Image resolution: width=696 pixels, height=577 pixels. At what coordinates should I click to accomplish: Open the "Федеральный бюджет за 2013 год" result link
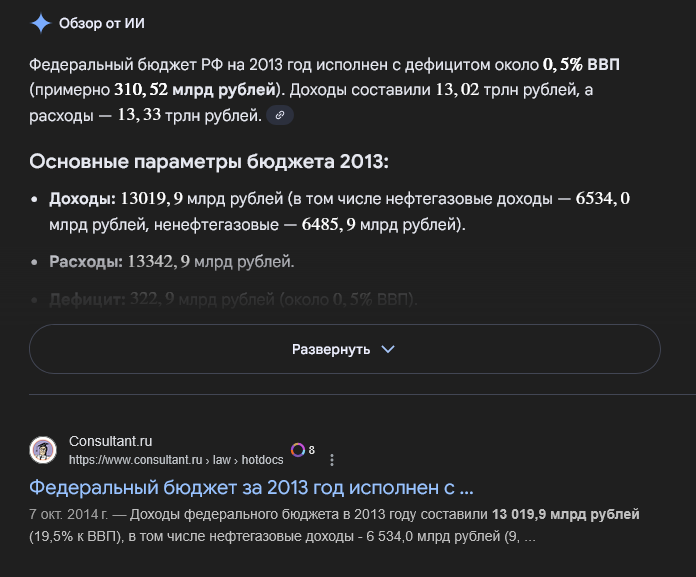tap(251, 488)
